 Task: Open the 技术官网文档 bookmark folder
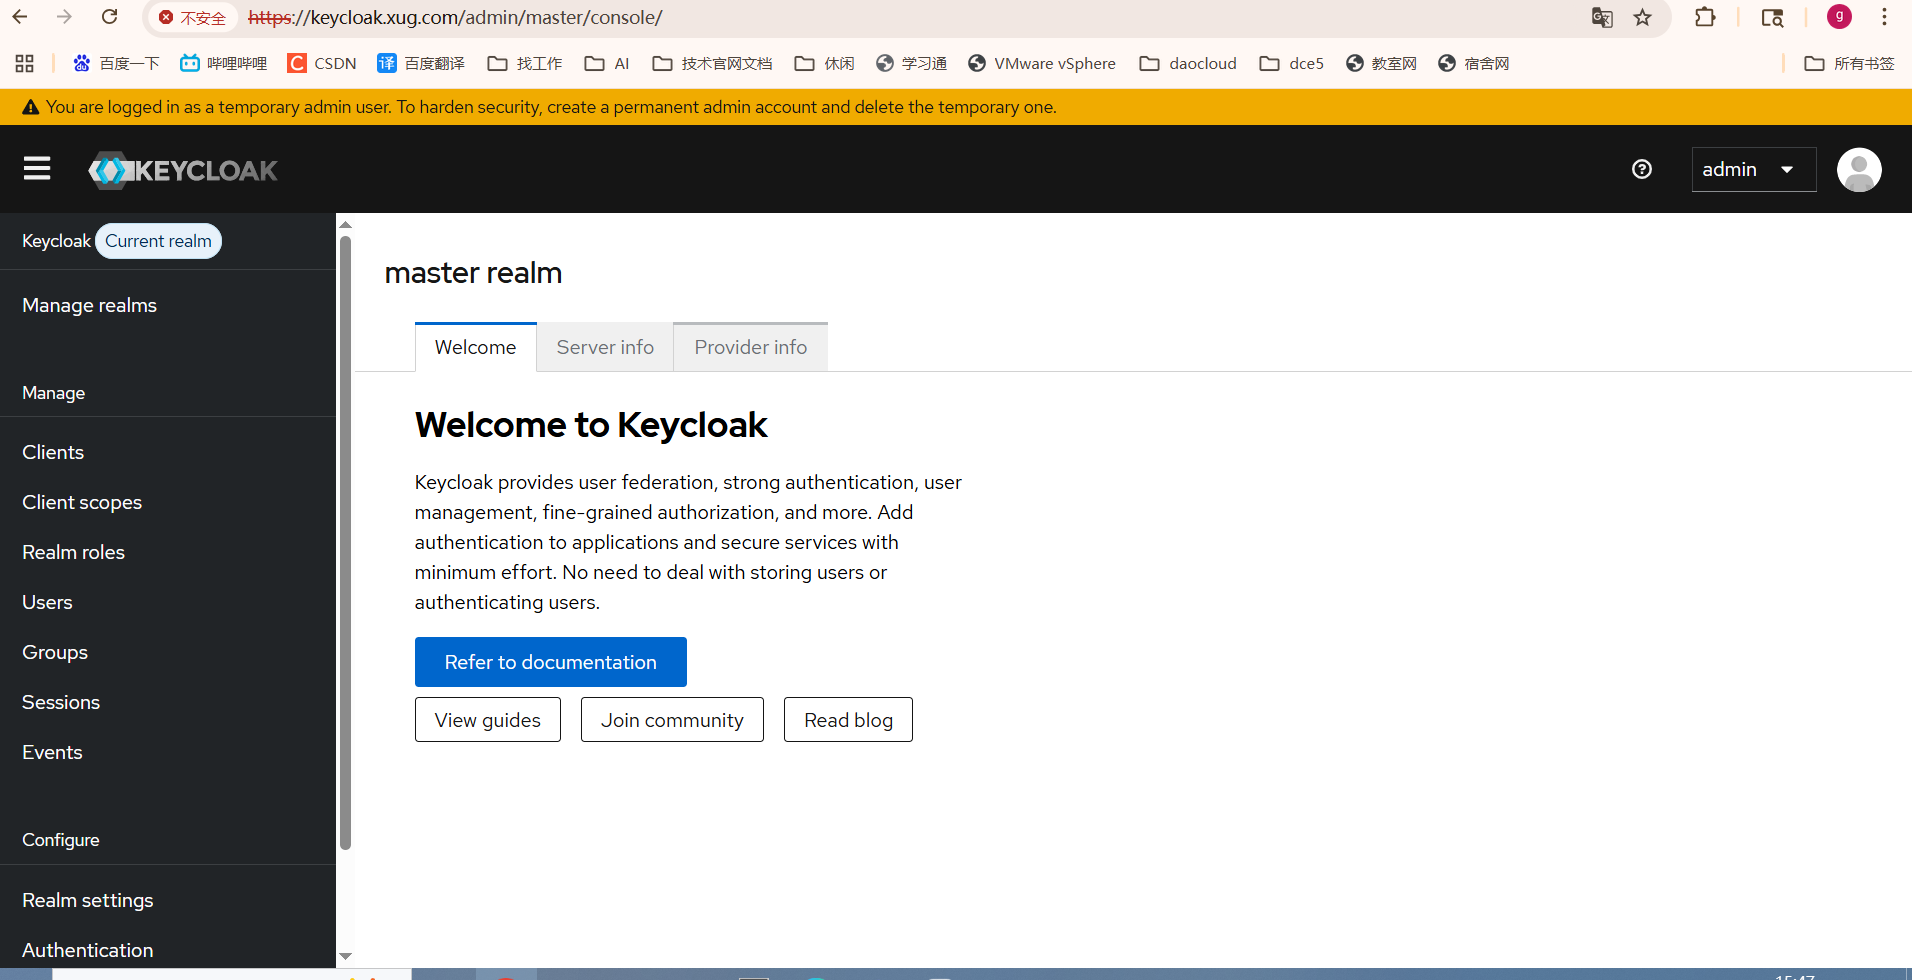coord(712,63)
